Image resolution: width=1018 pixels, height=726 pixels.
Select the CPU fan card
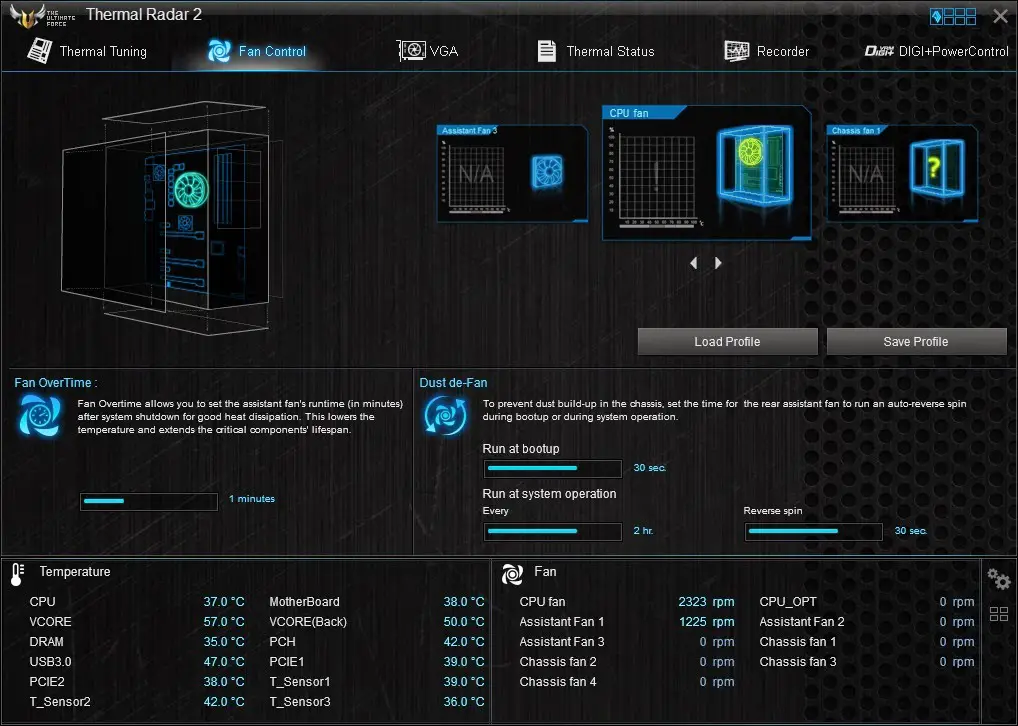pos(707,173)
